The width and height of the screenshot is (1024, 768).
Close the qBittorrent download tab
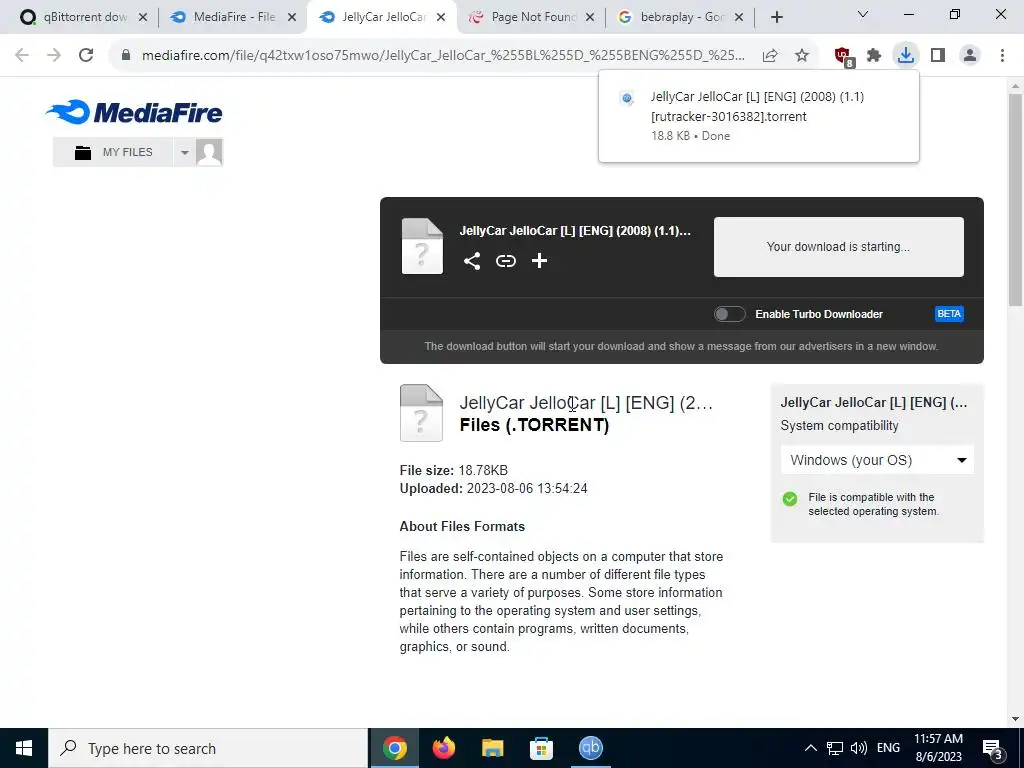point(143,18)
